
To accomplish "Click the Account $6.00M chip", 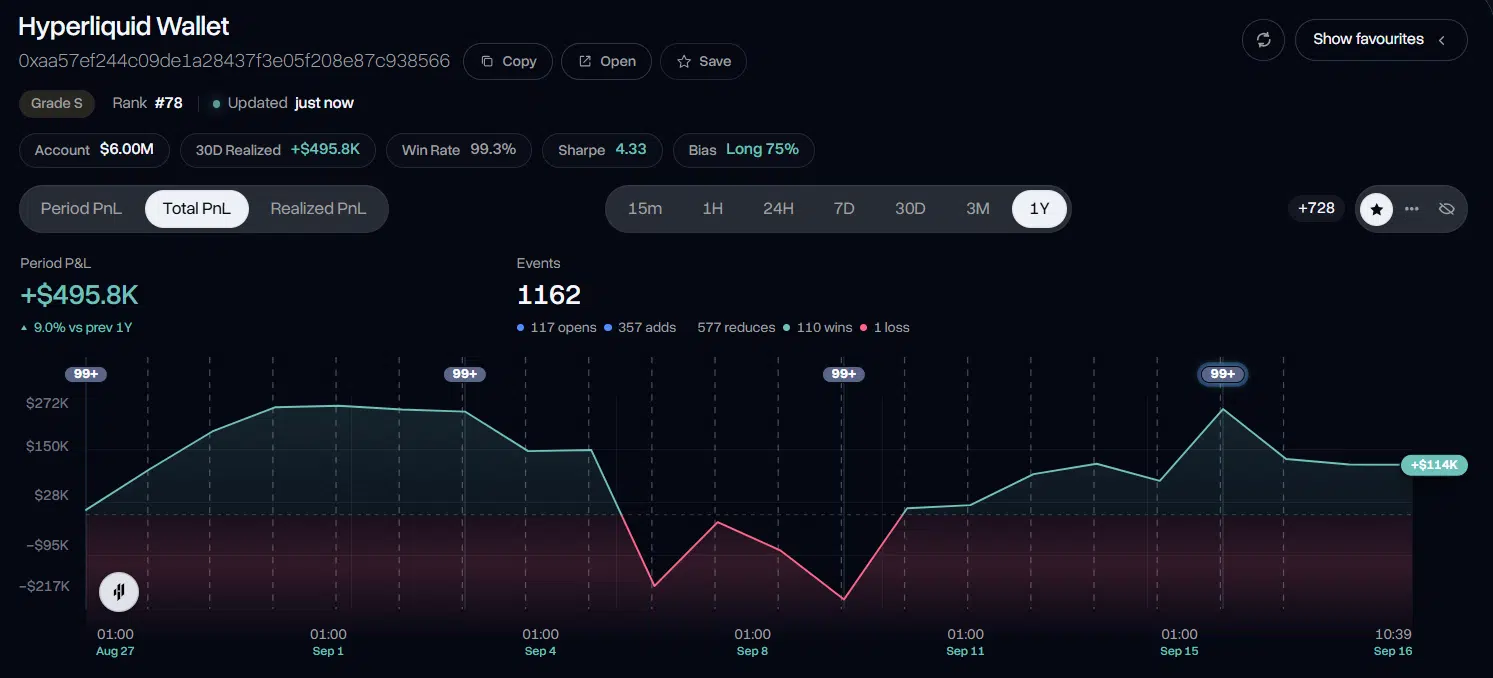I will pos(94,150).
